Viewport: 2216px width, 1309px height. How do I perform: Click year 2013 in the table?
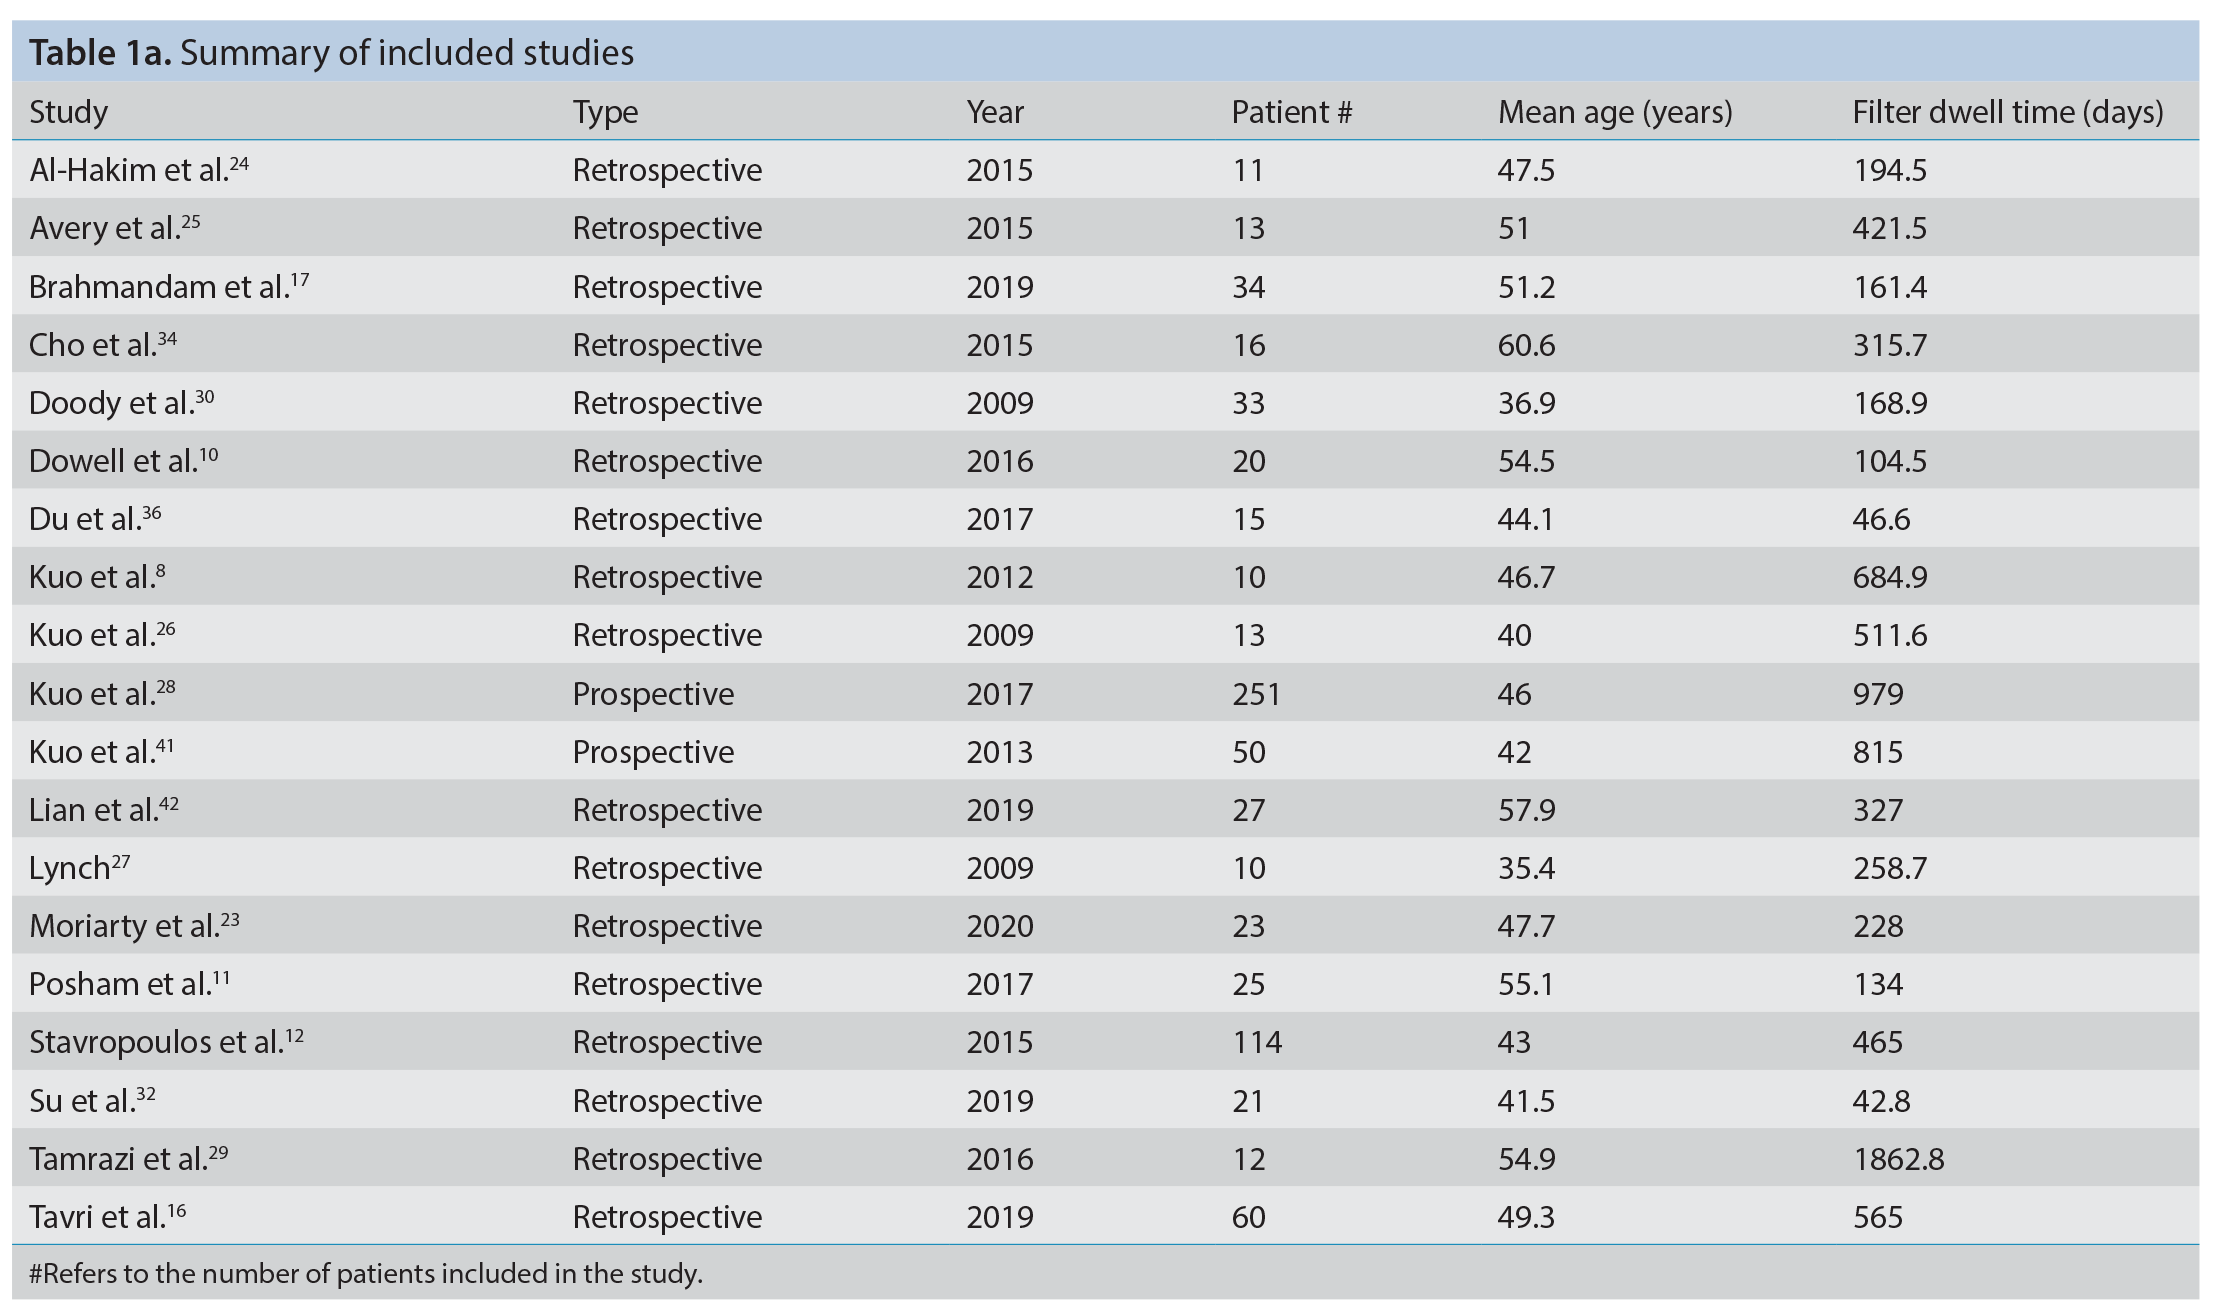[x=1000, y=751]
